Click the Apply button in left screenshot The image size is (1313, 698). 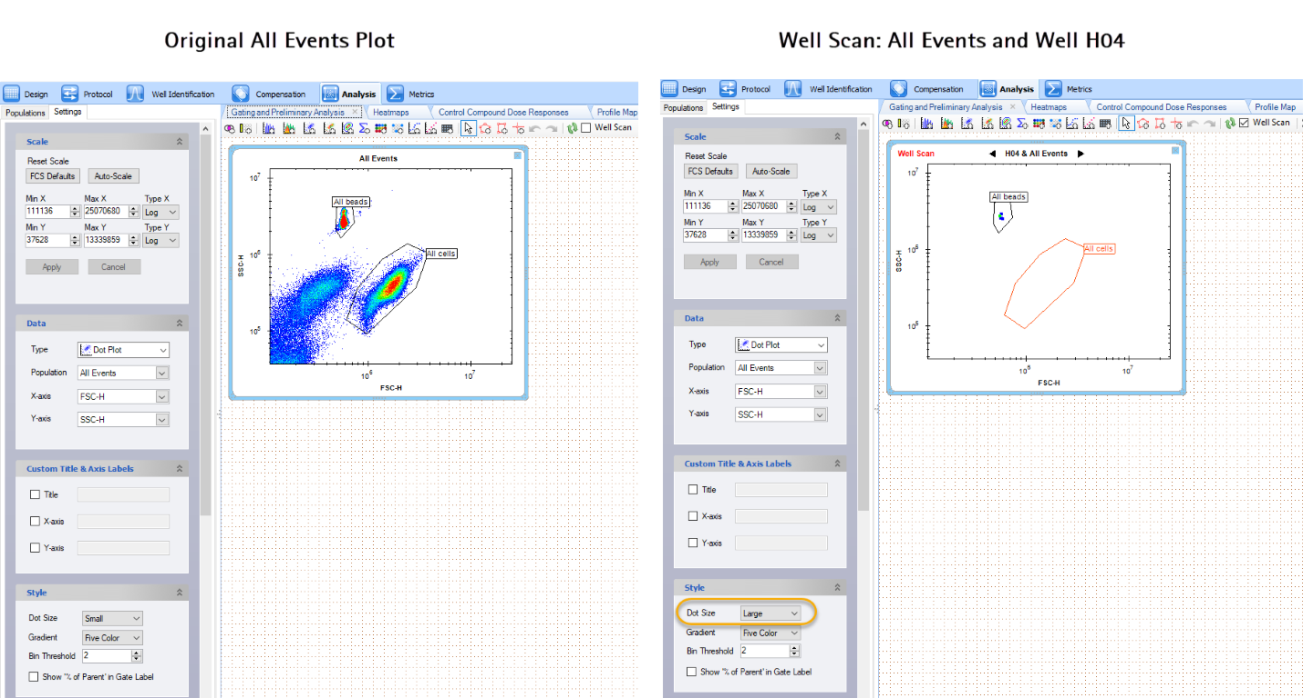[x=52, y=267]
